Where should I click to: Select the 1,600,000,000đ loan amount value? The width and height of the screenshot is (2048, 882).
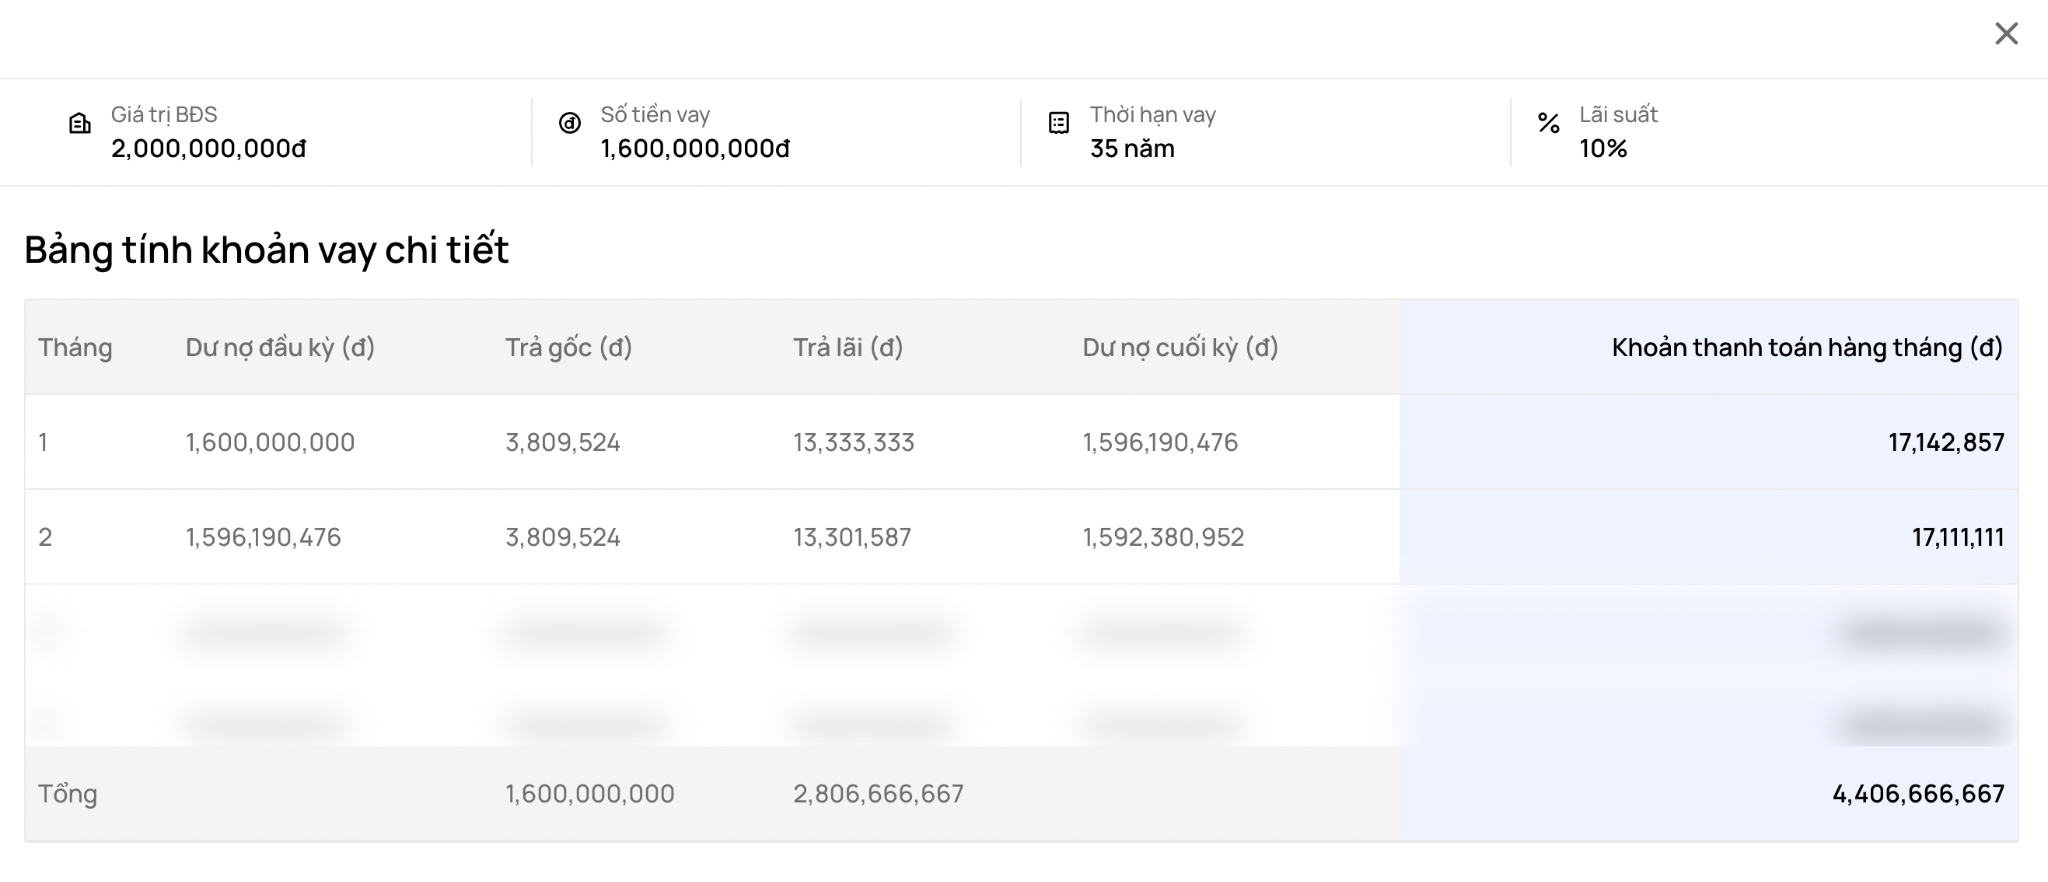(695, 149)
